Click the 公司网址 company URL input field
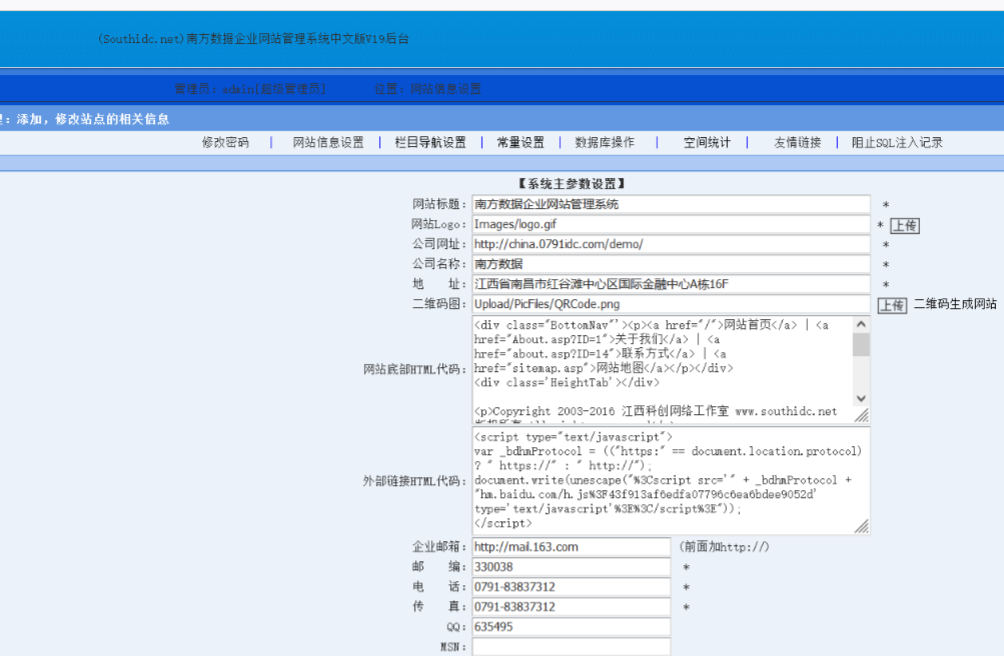This screenshot has height=656, width=1004. pos(670,243)
